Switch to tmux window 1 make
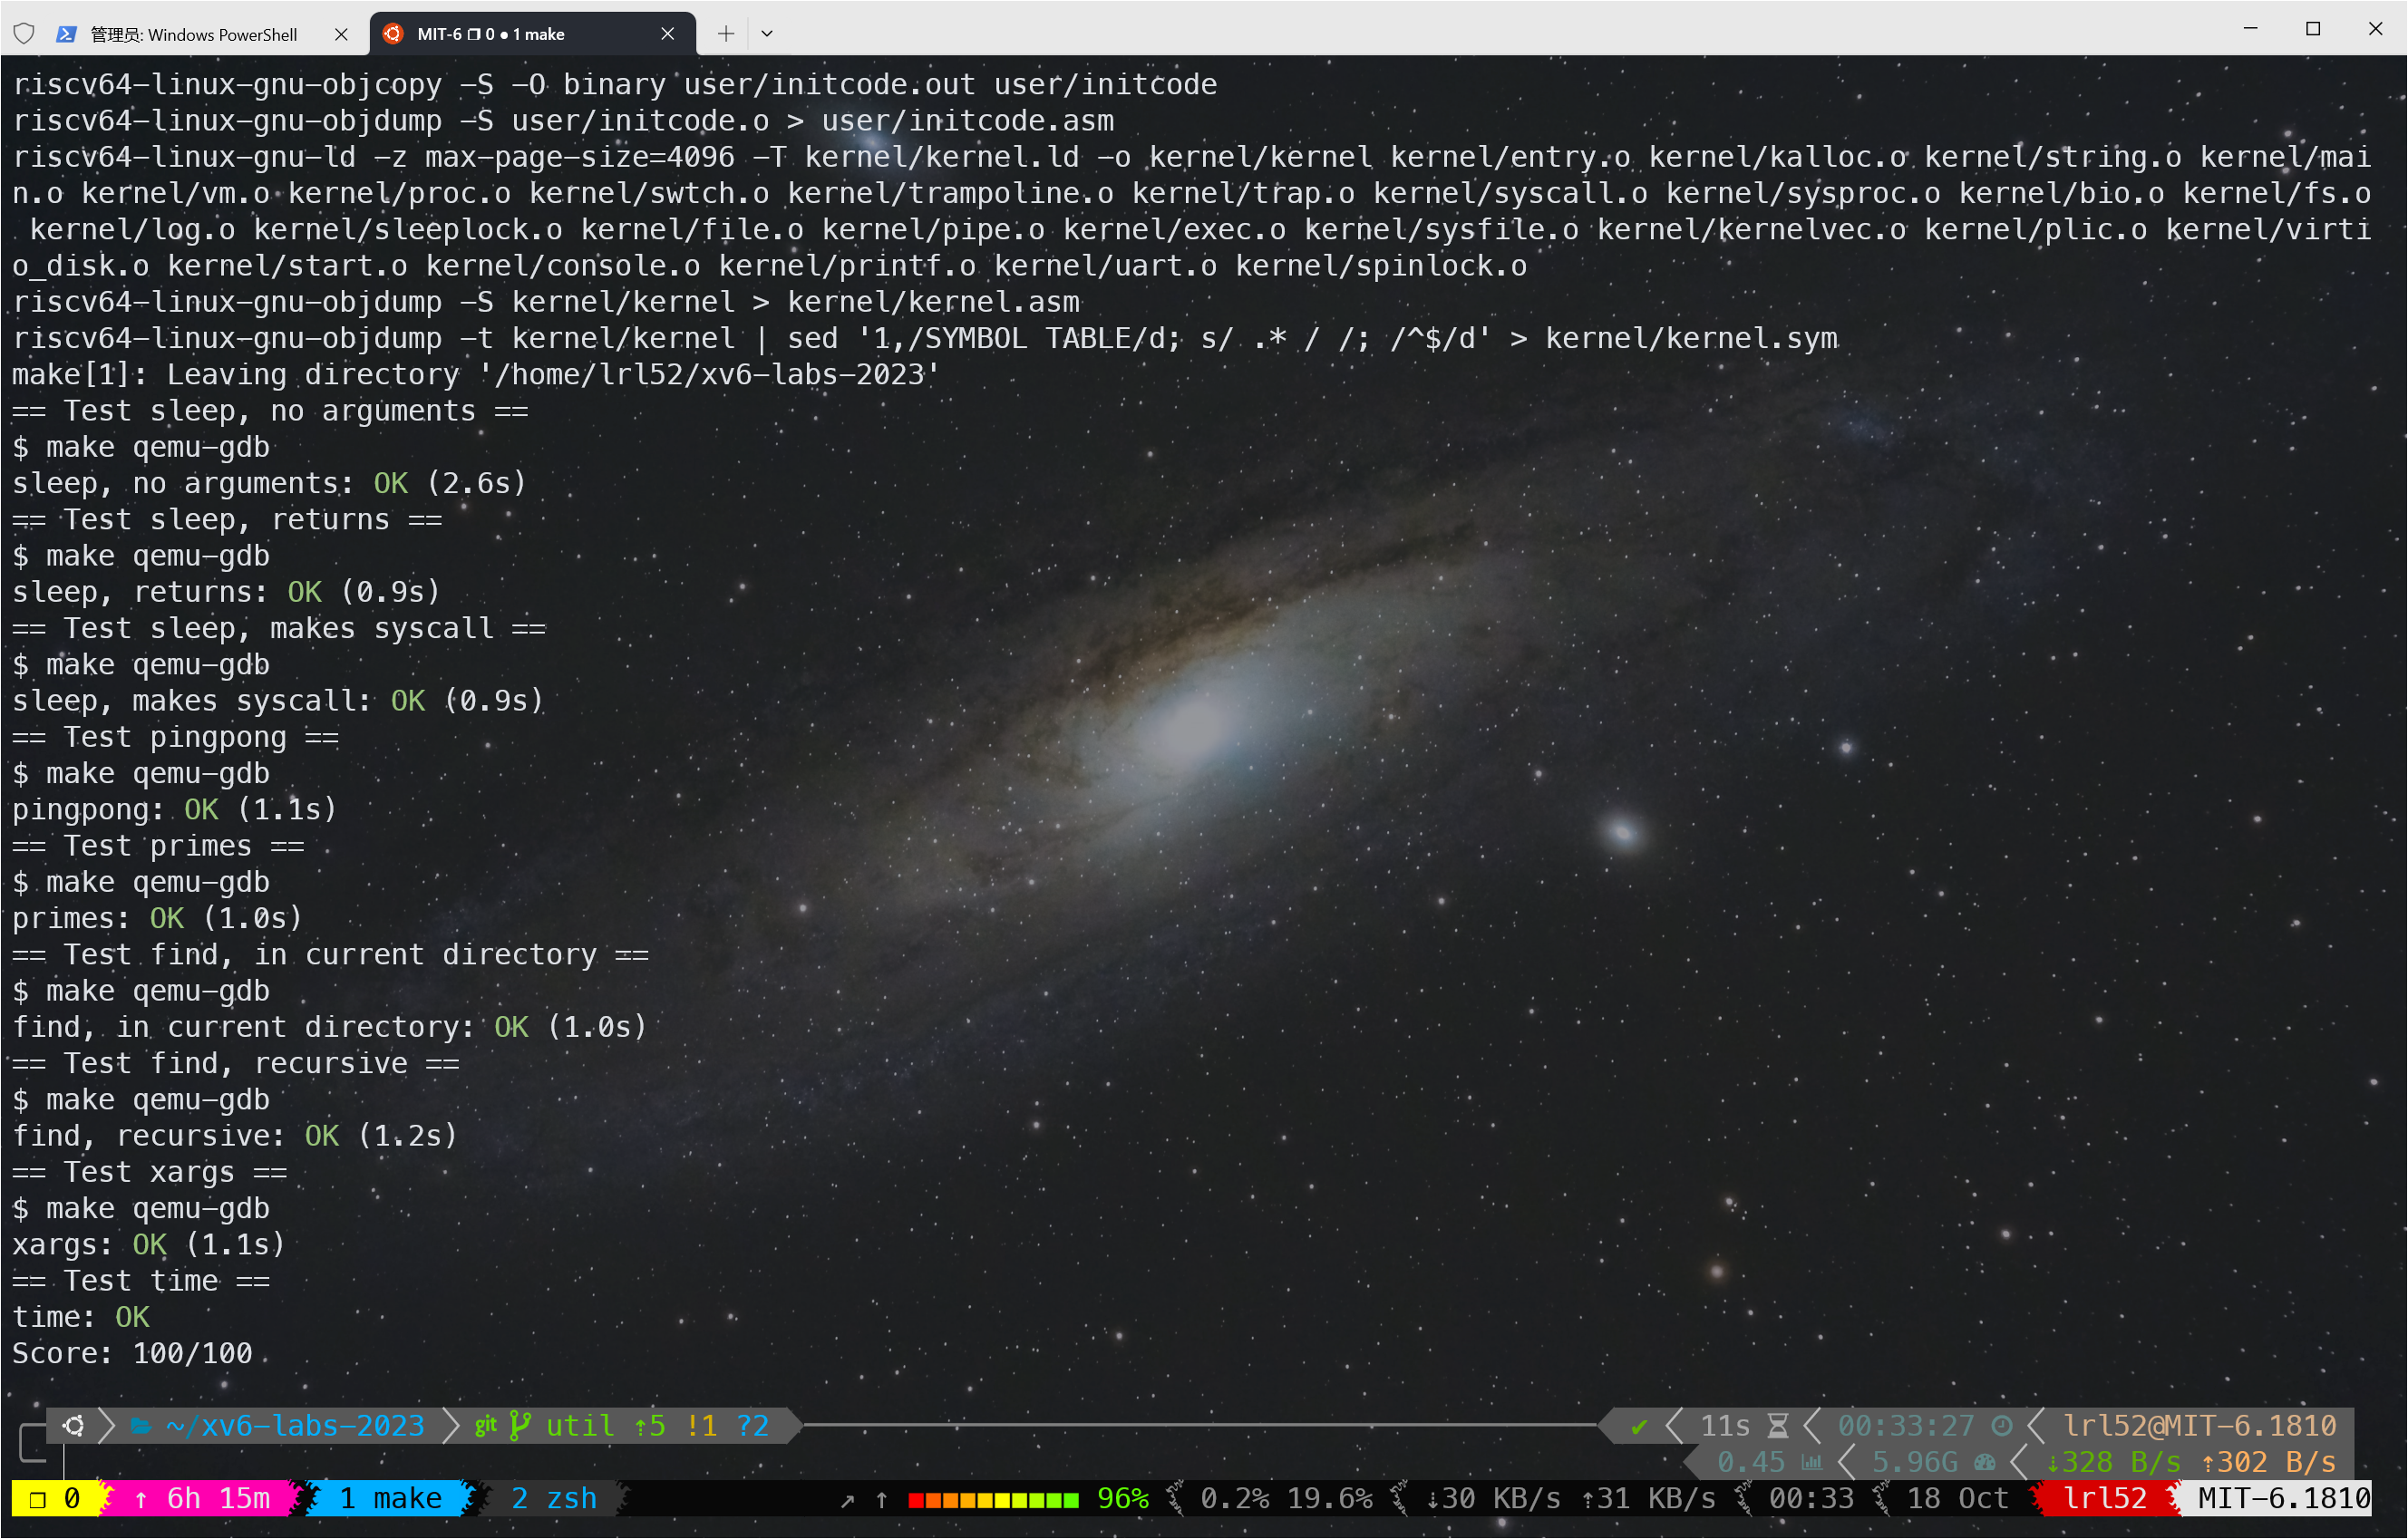2408x1539 pixels. (390, 1499)
